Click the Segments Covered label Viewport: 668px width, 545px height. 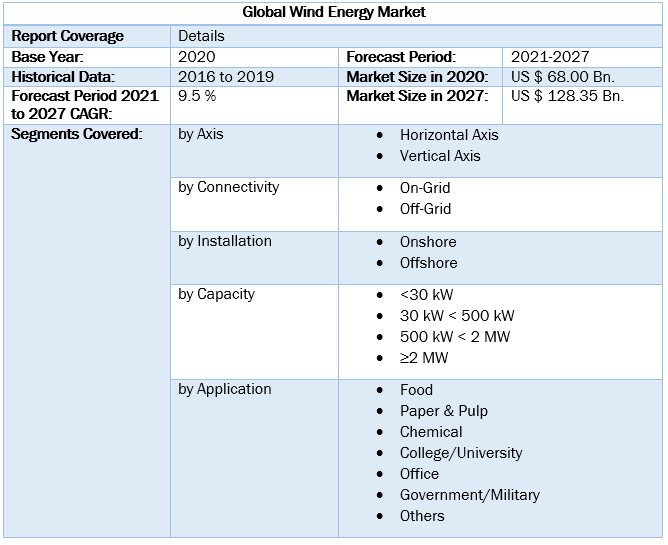click(76, 134)
